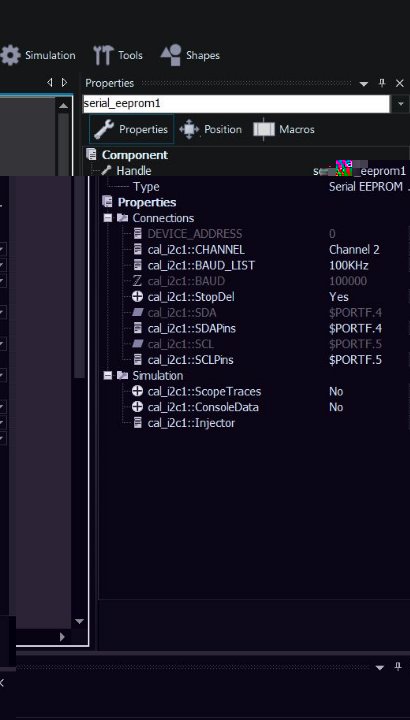Select the Type property row
This screenshot has height=720, width=410.
click(x=146, y=187)
